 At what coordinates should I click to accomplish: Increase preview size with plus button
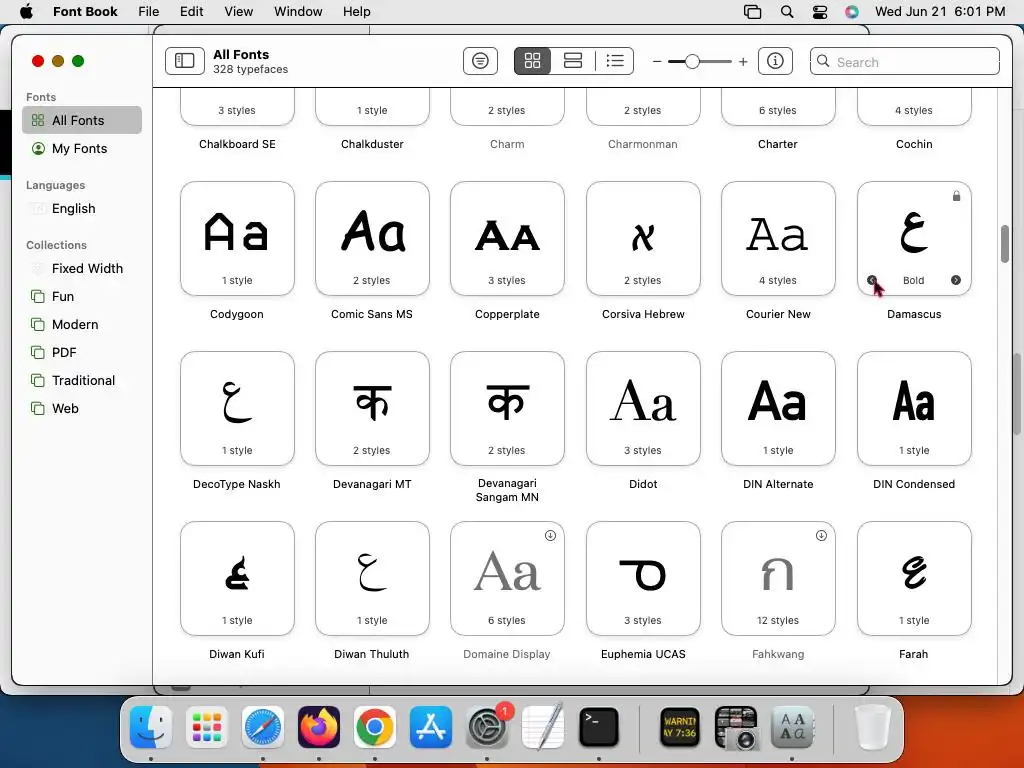[743, 62]
